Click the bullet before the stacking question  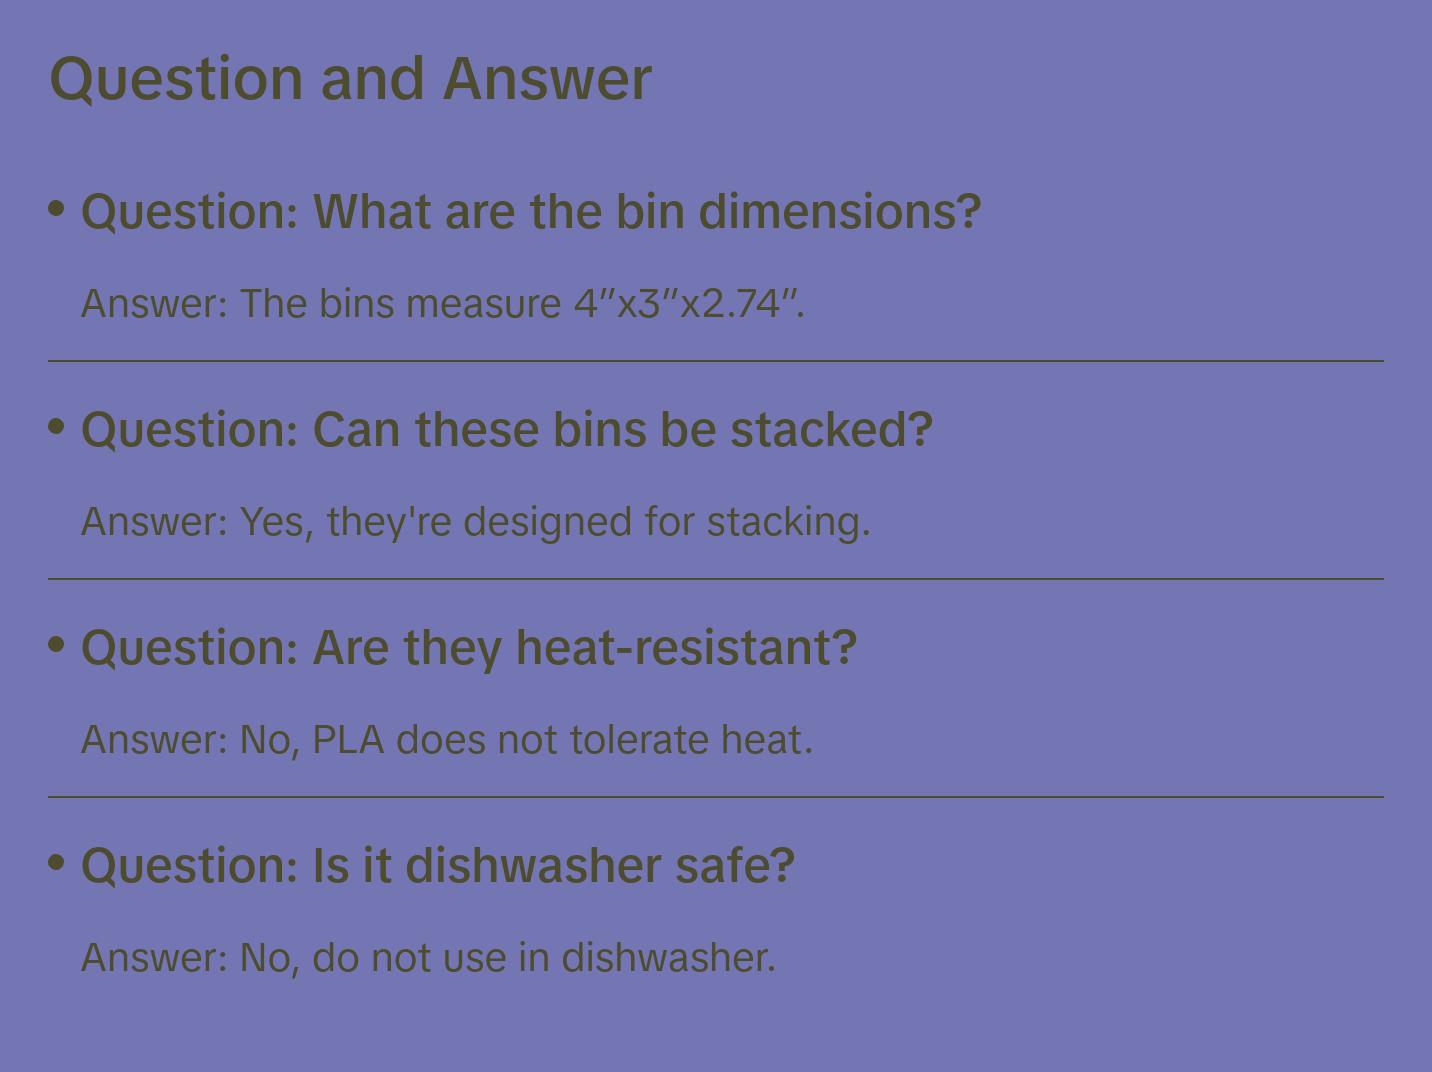tap(57, 427)
